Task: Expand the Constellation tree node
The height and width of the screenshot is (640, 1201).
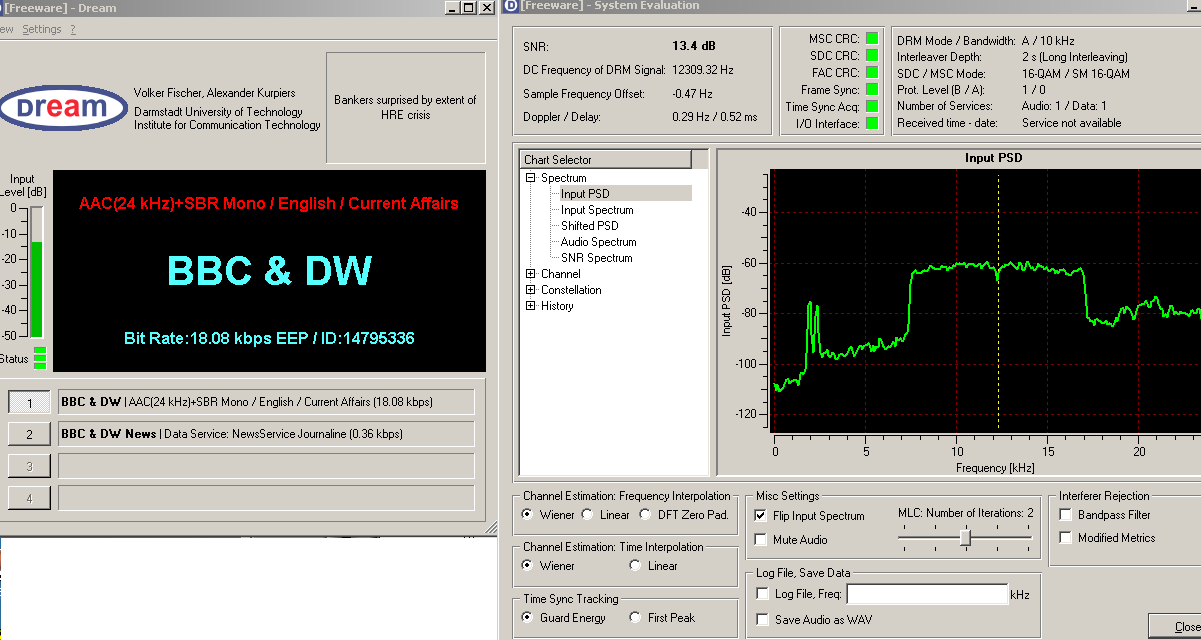Action: coord(531,290)
